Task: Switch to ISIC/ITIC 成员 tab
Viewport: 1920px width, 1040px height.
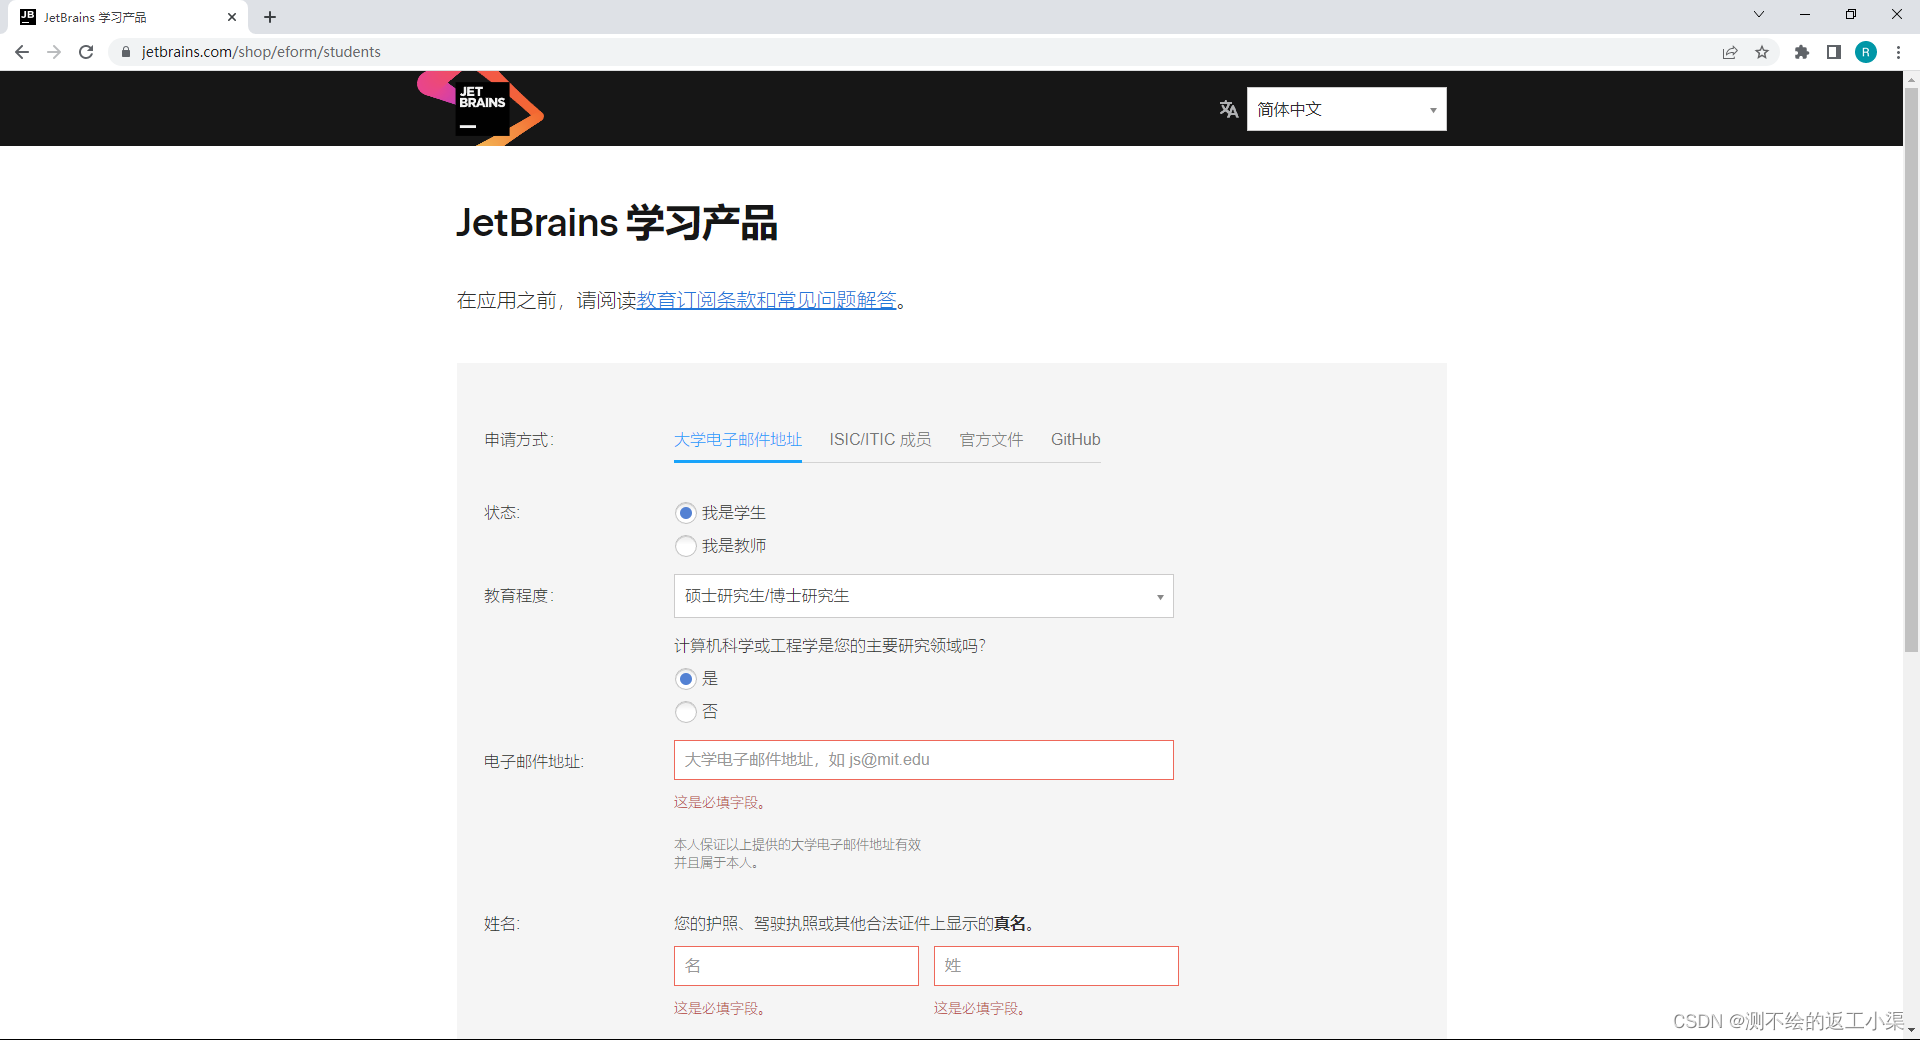Action: pos(880,440)
